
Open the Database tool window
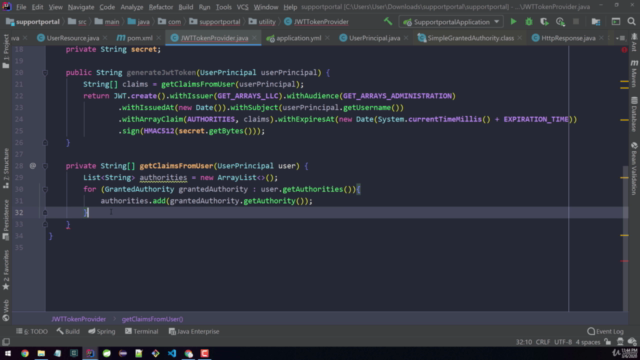click(x=634, y=114)
